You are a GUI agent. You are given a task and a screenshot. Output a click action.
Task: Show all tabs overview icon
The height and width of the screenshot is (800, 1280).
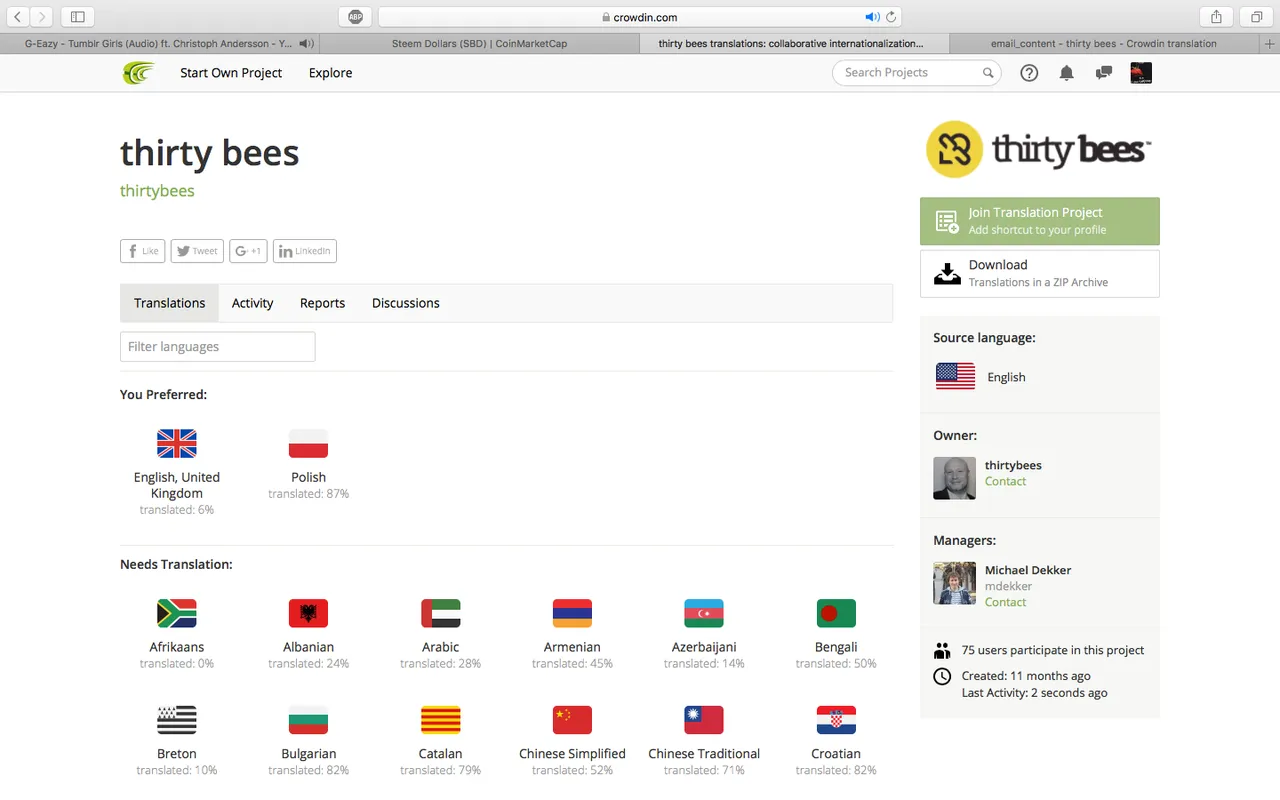pyautogui.click(x=1256, y=17)
